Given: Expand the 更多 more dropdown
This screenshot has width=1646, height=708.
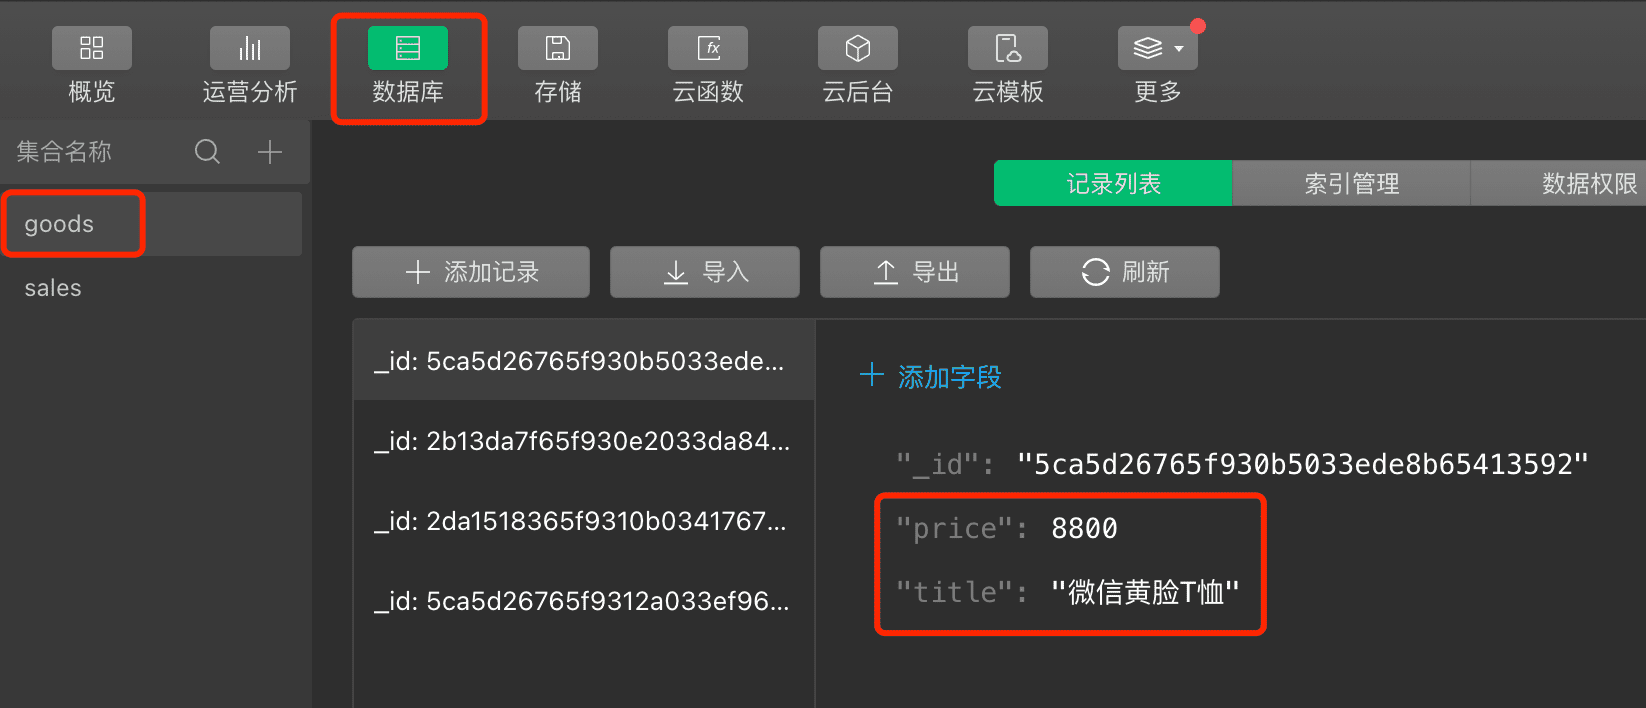Looking at the screenshot, I should pos(1158,48).
